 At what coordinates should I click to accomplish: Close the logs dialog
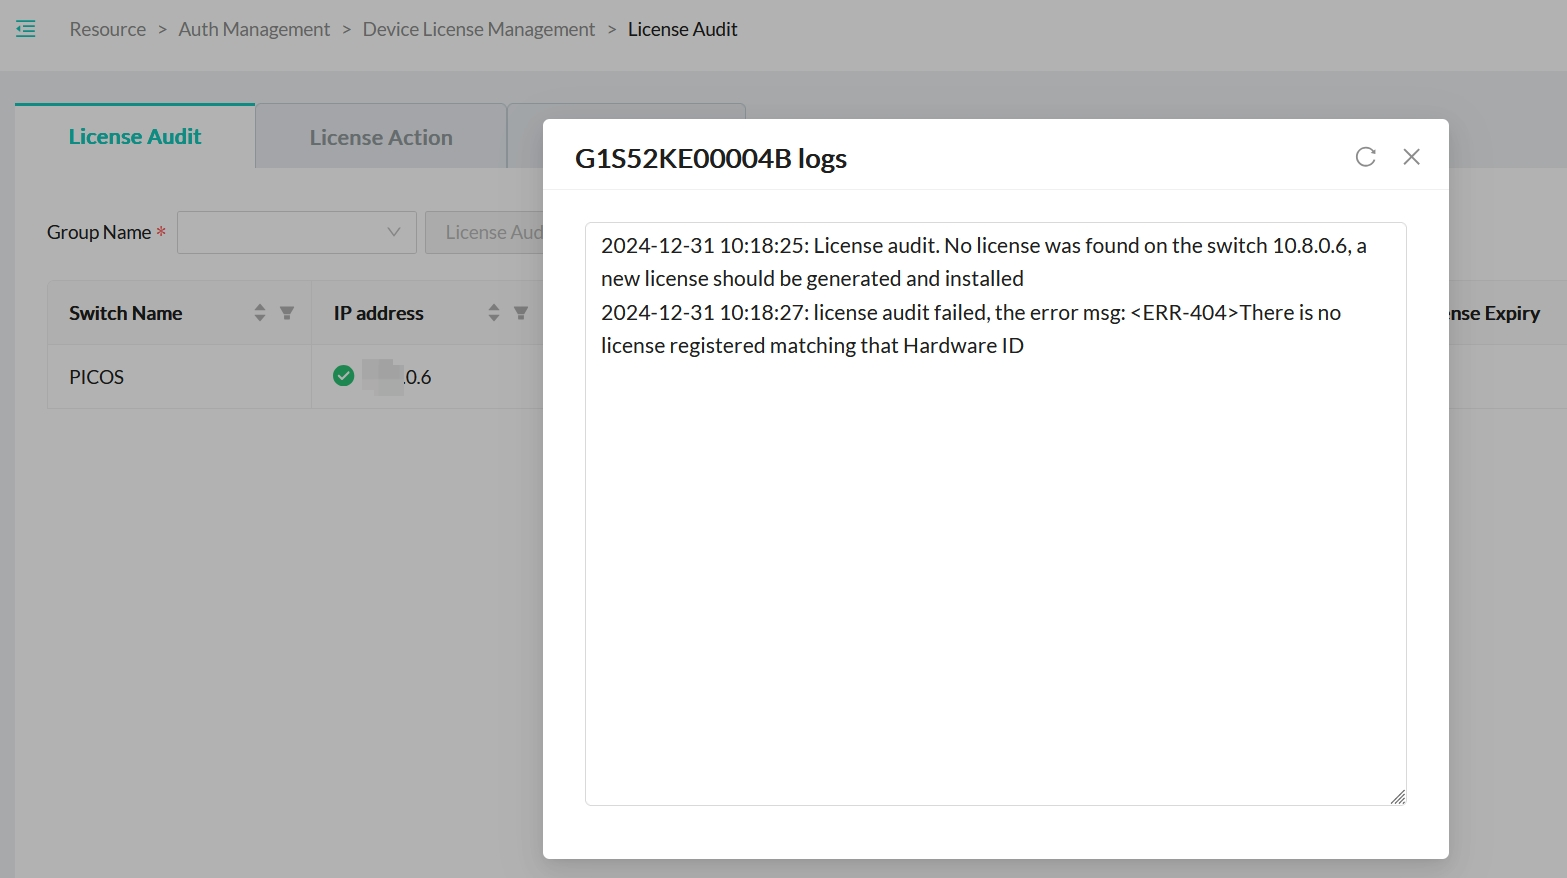1411,157
